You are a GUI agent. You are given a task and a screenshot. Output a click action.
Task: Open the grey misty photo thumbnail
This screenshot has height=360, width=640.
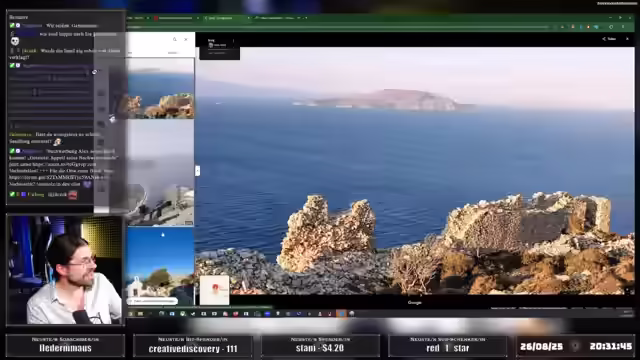[160, 173]
